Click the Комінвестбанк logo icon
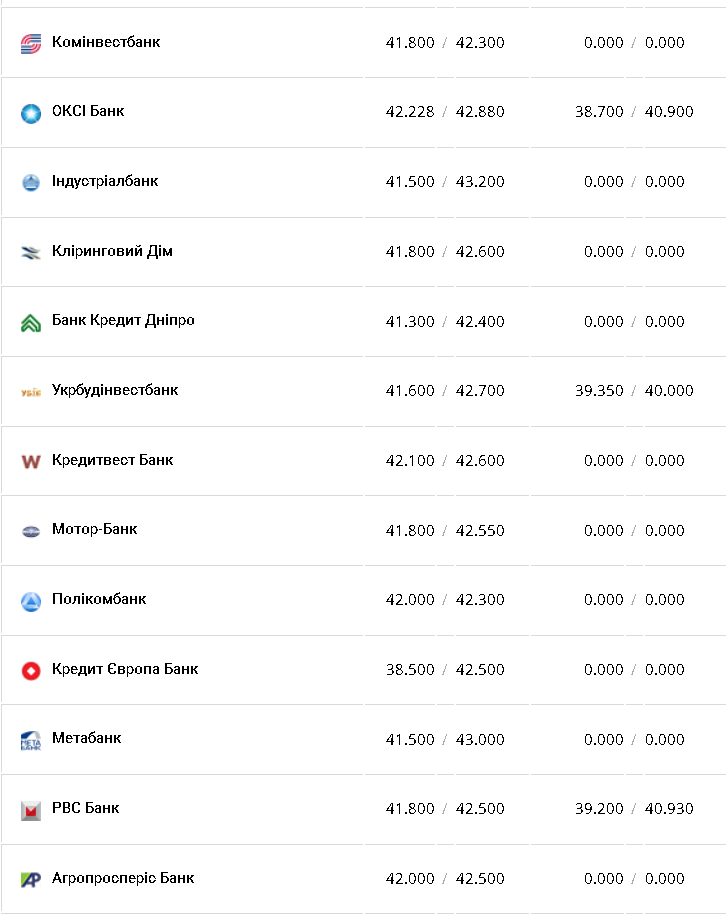 click(x=31, y=43)
